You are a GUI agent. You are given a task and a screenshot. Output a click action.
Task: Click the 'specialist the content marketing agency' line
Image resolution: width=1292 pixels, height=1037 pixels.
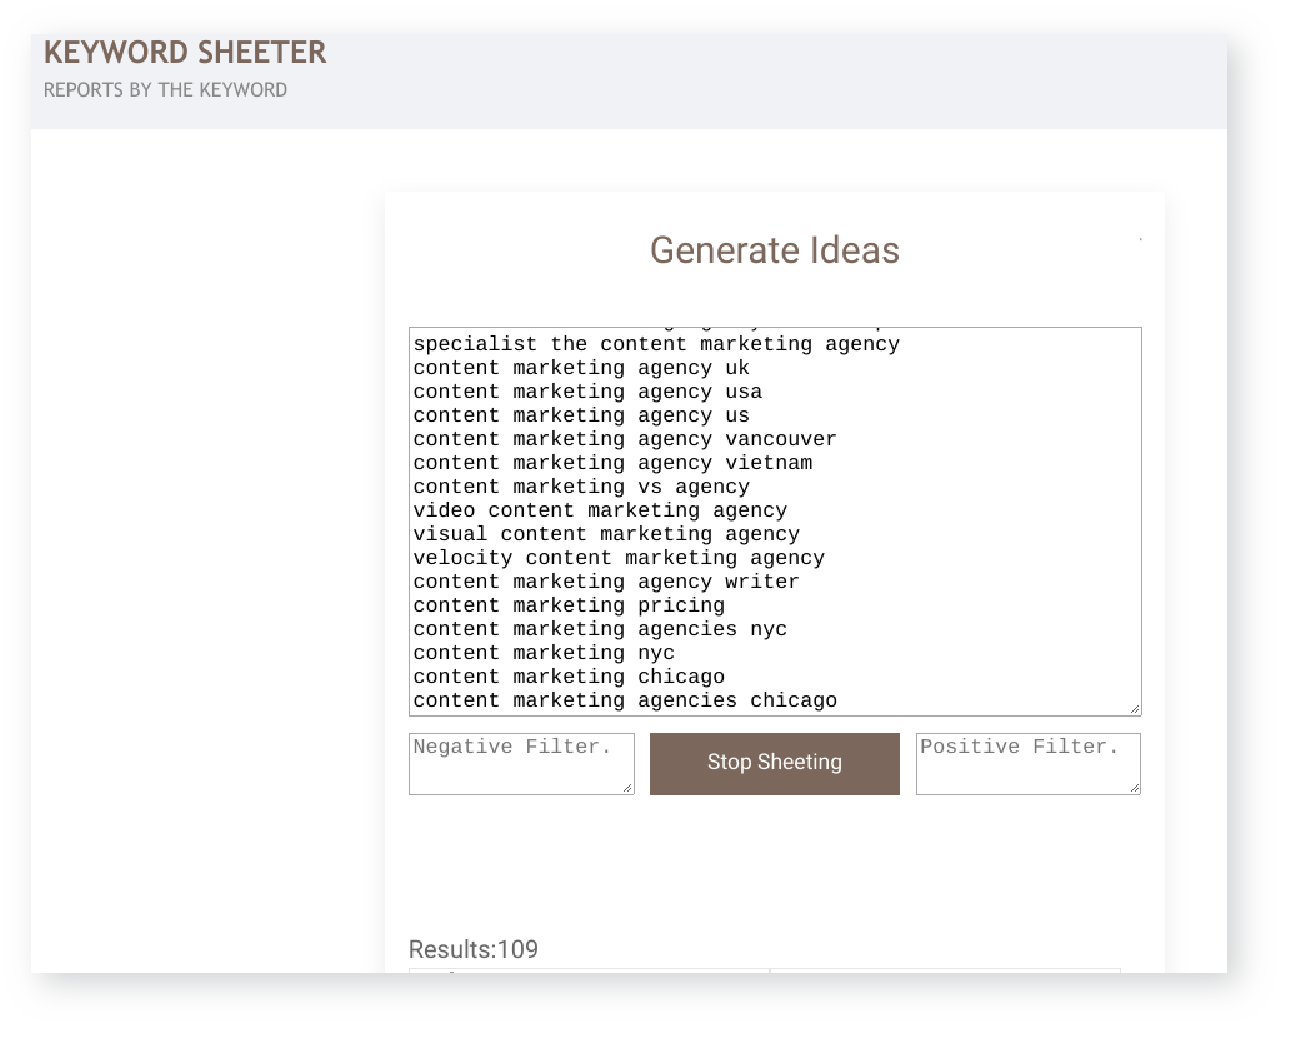[656, 344]
